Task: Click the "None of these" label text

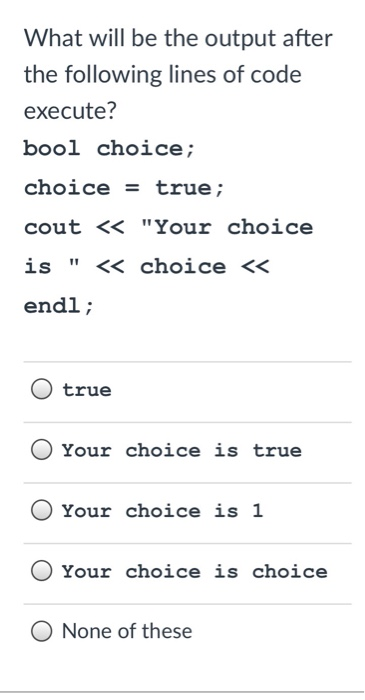Action: click(127, 631)
